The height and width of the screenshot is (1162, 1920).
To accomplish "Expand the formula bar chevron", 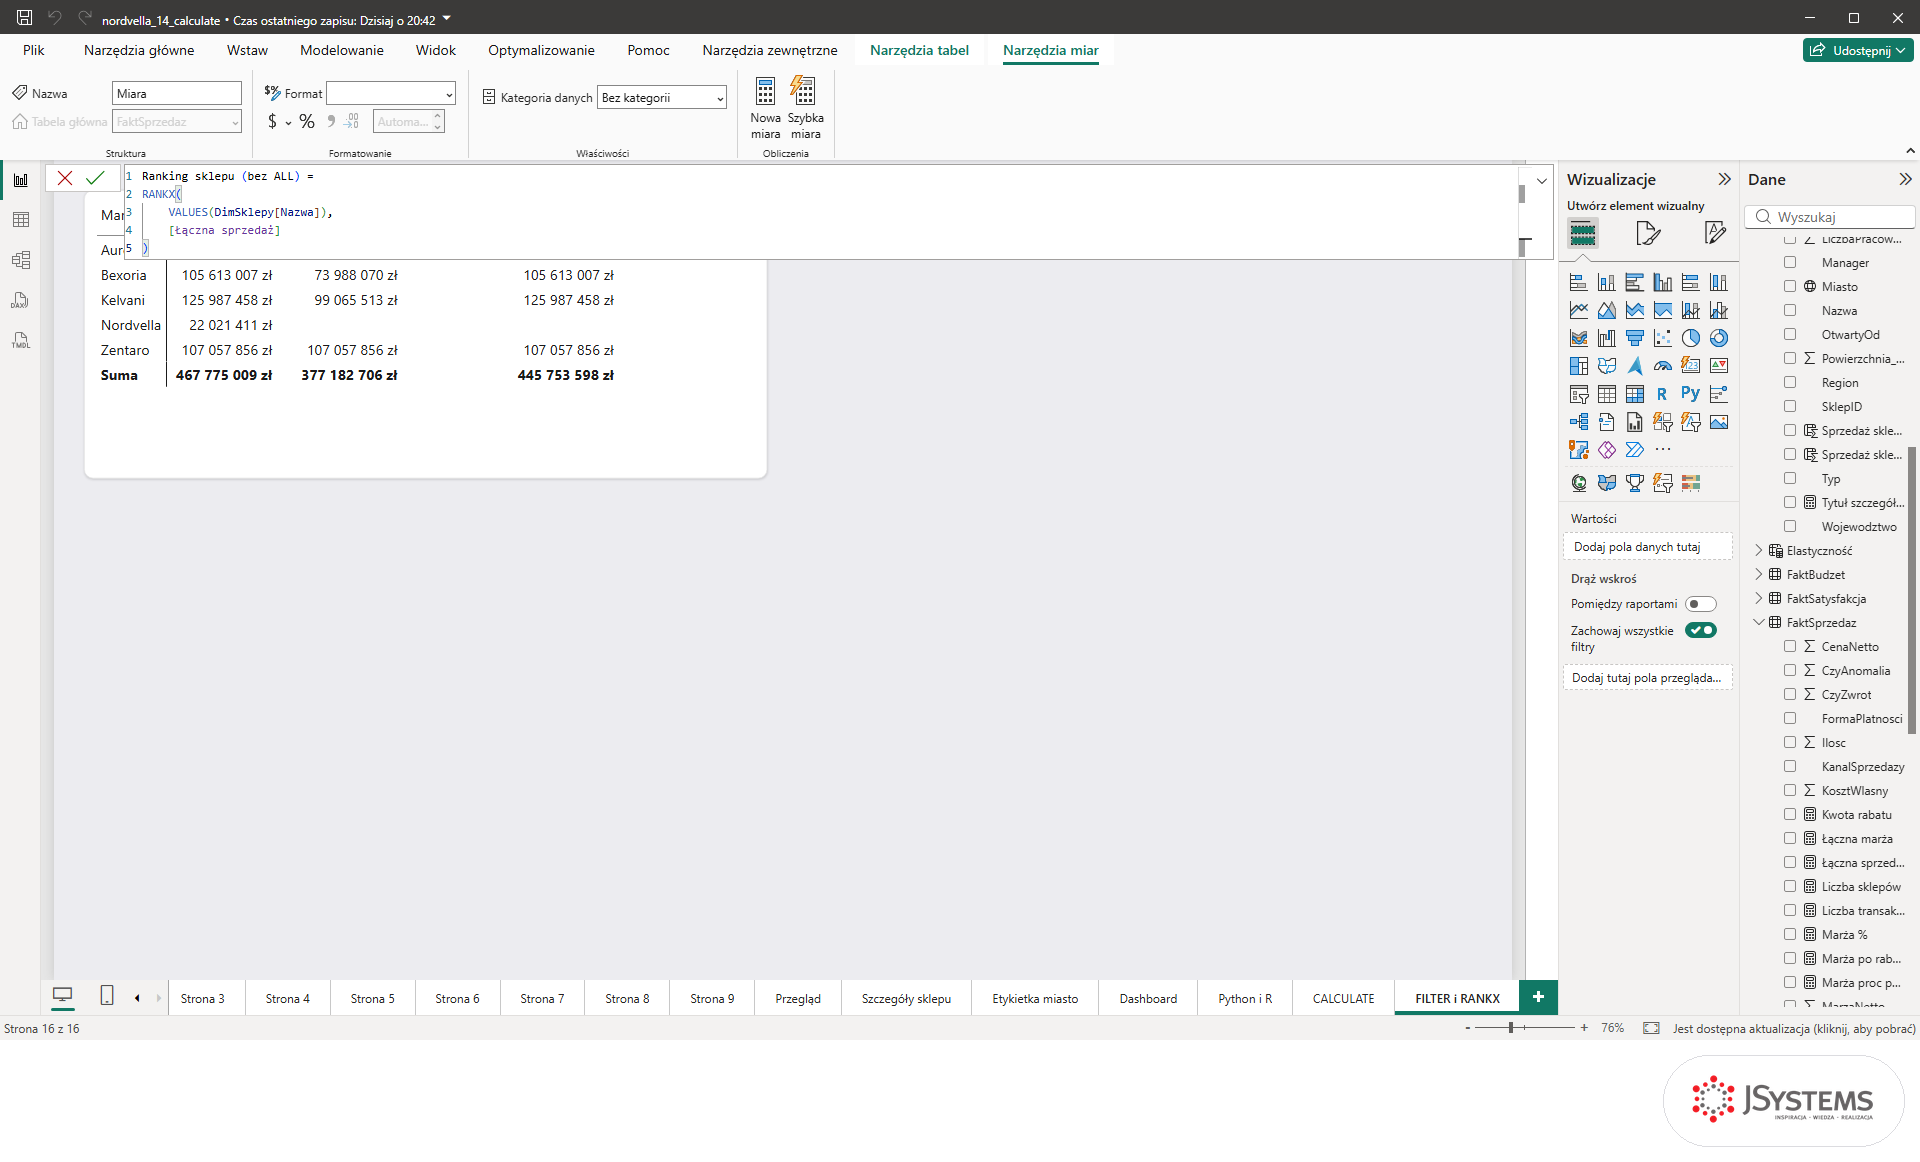I will [x=1541, y=181].
